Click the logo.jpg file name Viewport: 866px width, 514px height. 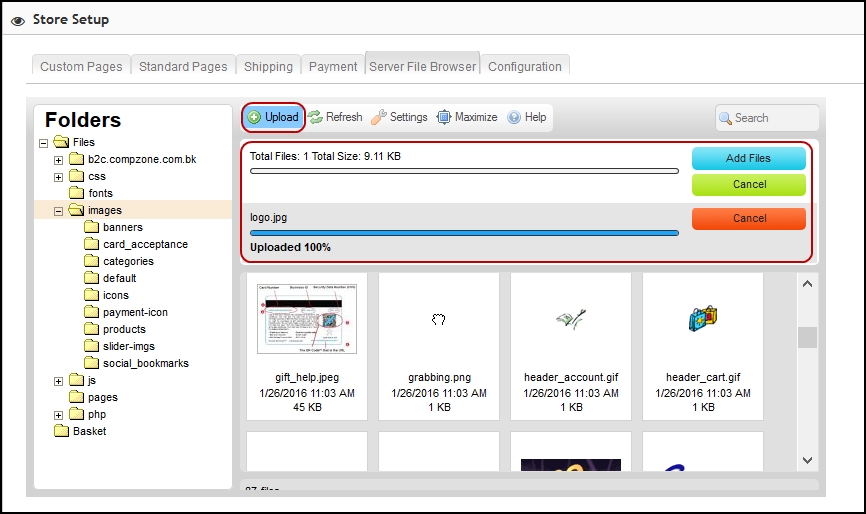pyautogui.click(x=268, y=218)
